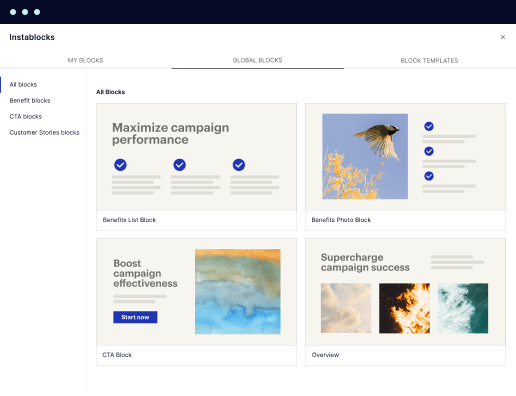The height and width of the screenshot is (396, 516).
Task: Pick the Benefits Photo Block preview
Action: [x=405, y=157]
